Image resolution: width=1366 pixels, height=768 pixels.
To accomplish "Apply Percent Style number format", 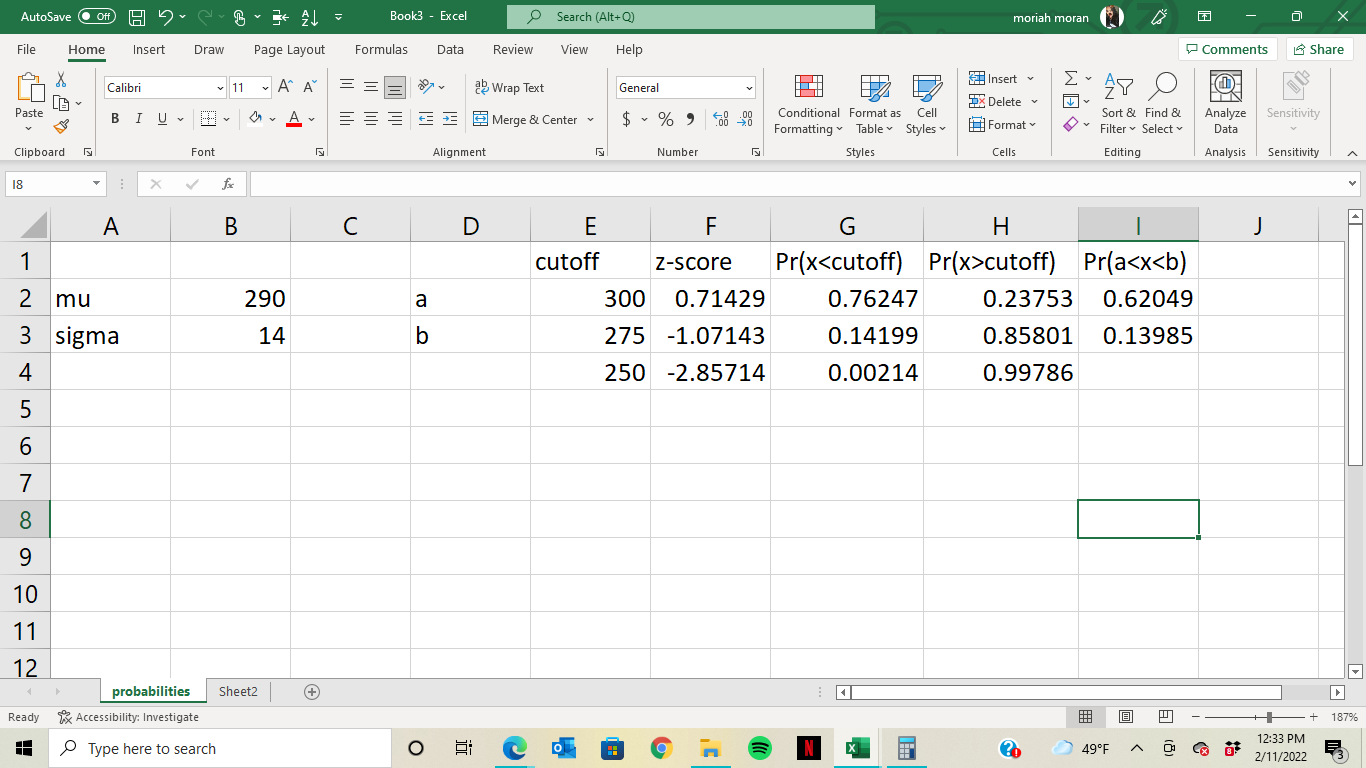I will click(664, 118).
